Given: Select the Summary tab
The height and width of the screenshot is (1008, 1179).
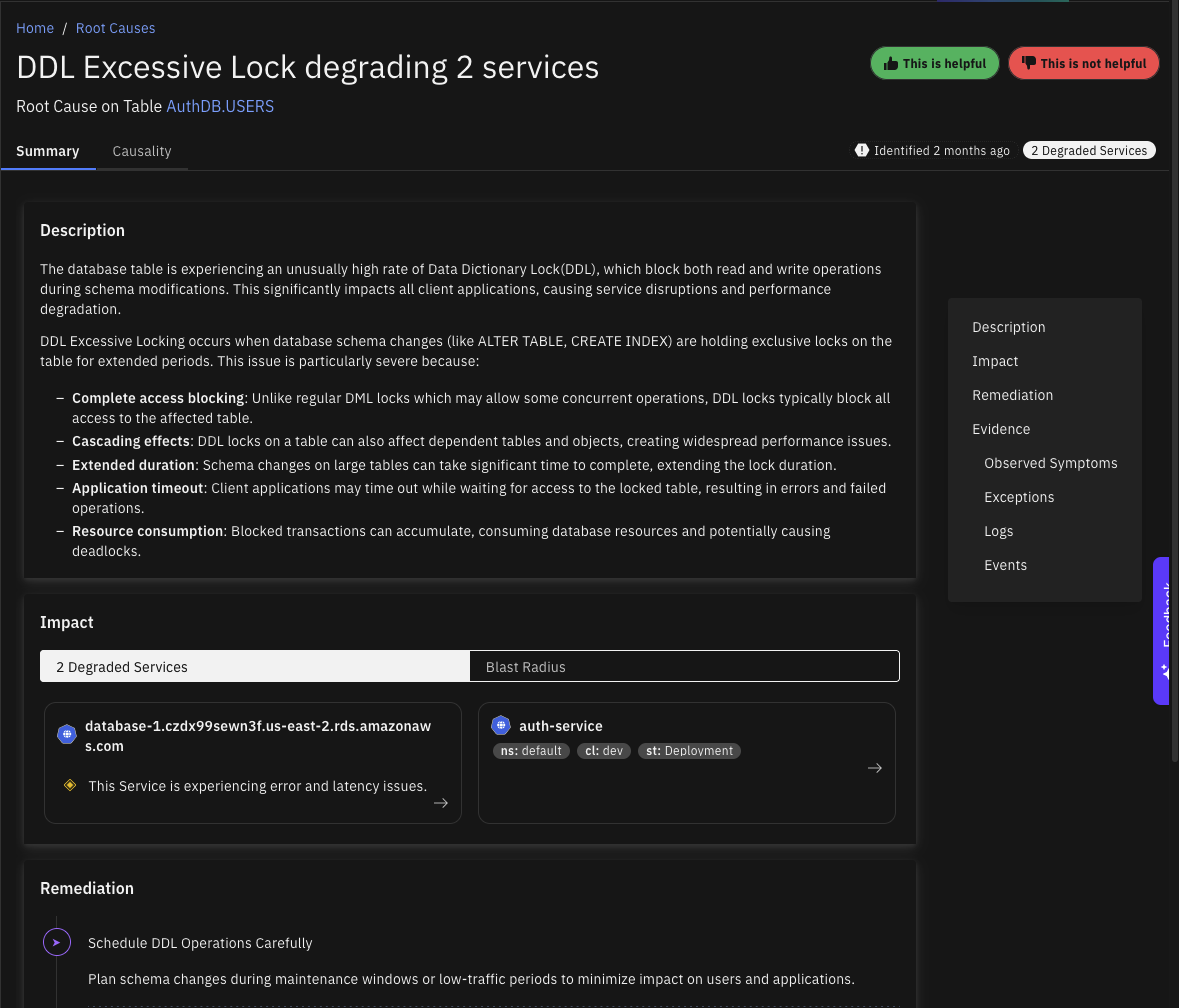Looking at the screenshot, I should (x=48, y=151).
